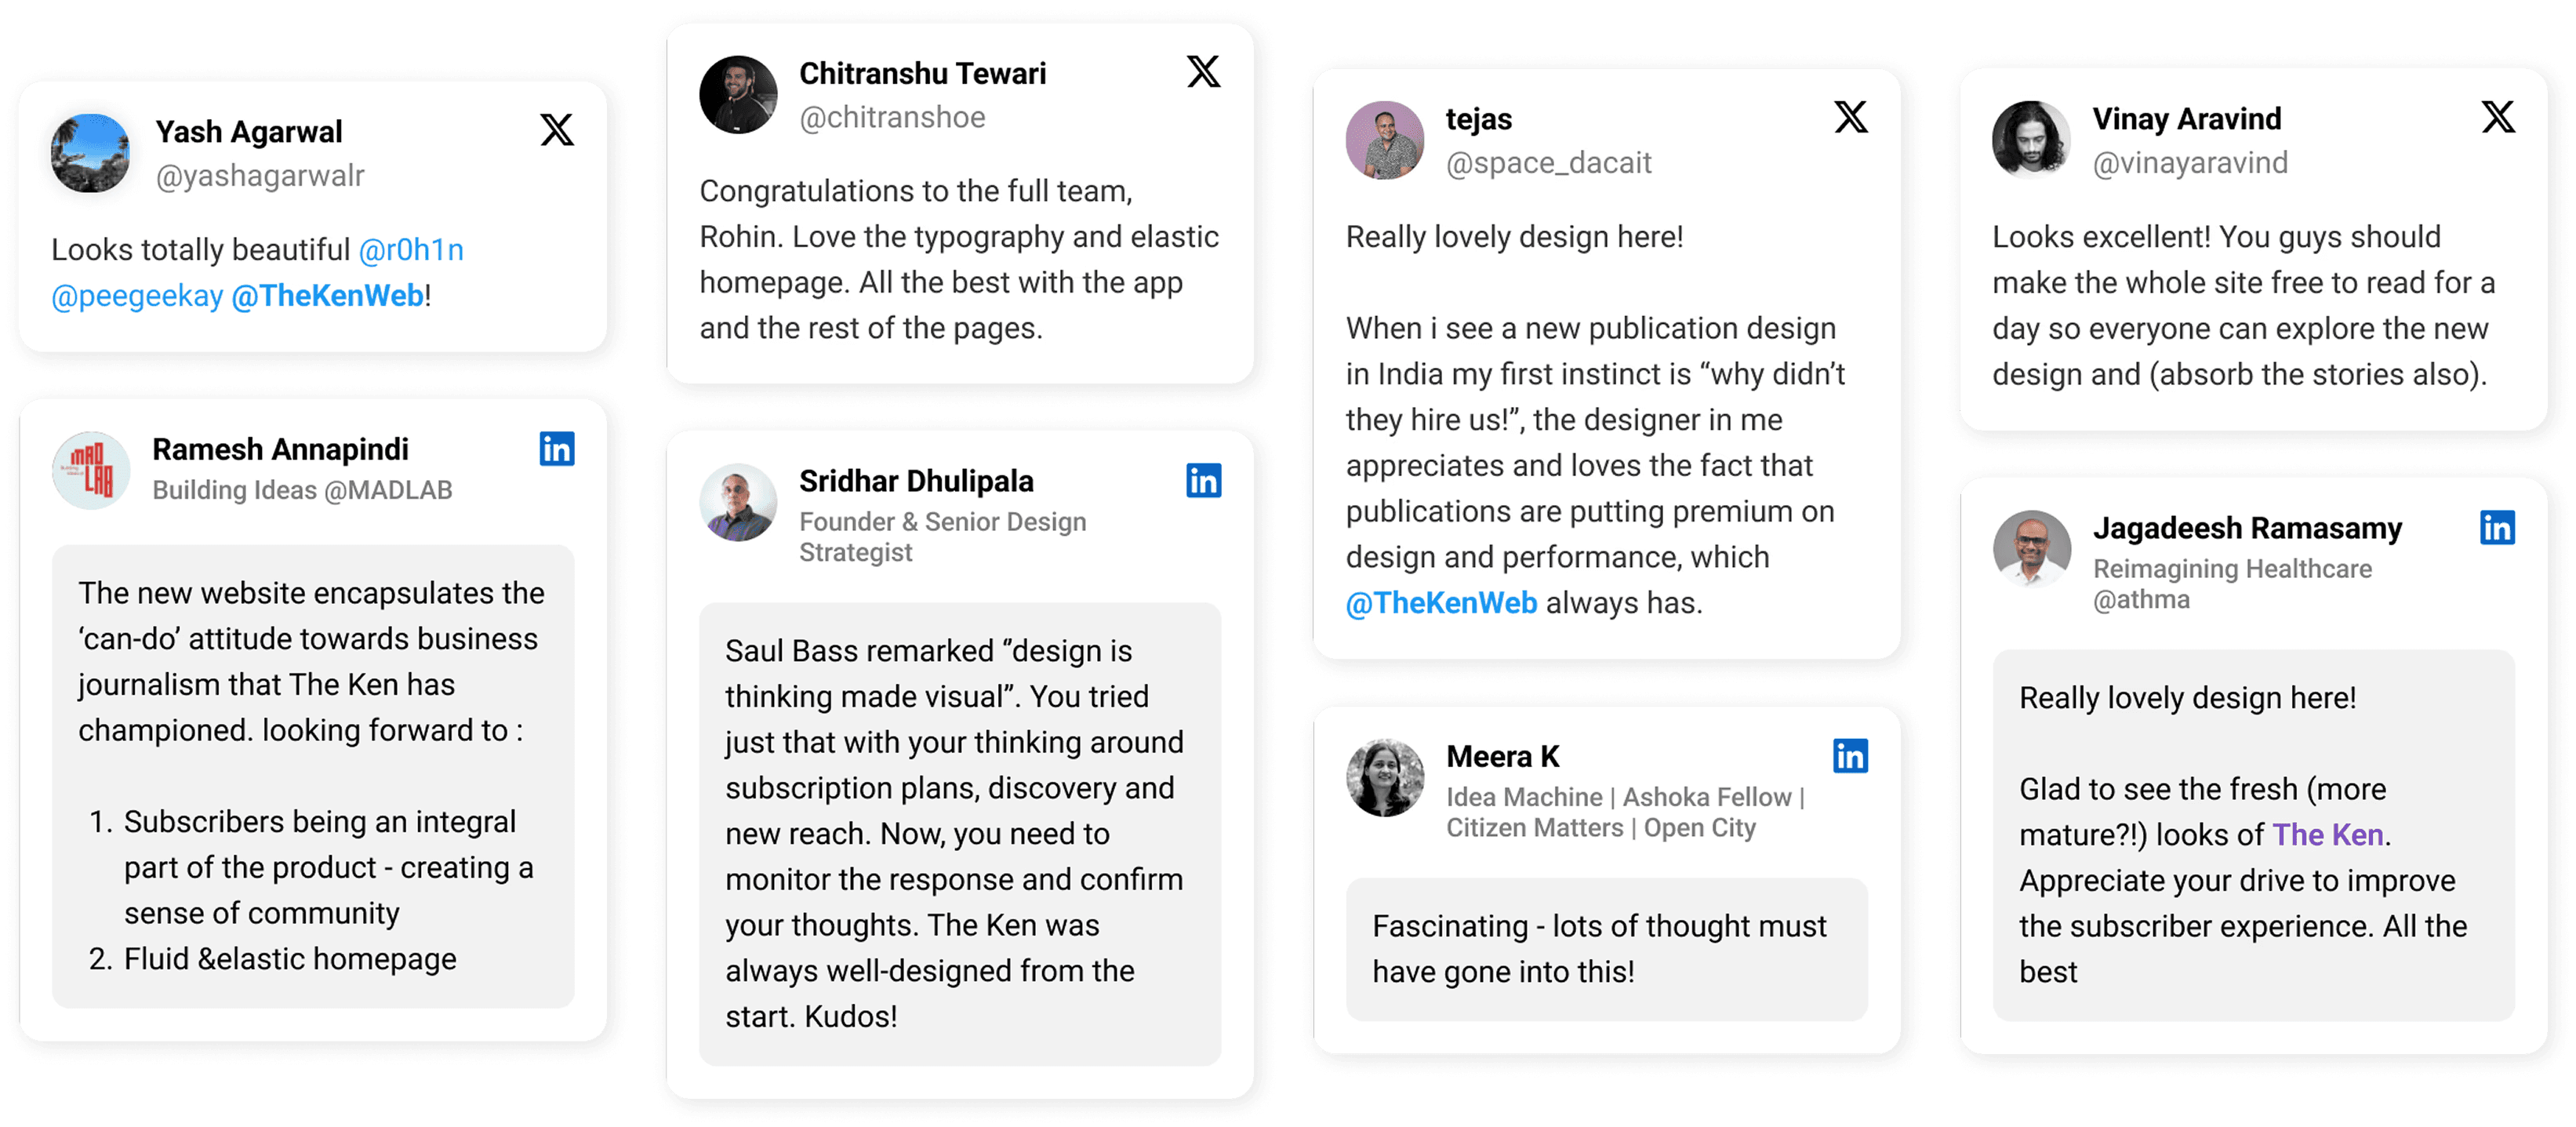Open LinkedIn icon on Jagadeesh Ramasamy's card
This screenshot has width=2576, height=1127.
2497,528
